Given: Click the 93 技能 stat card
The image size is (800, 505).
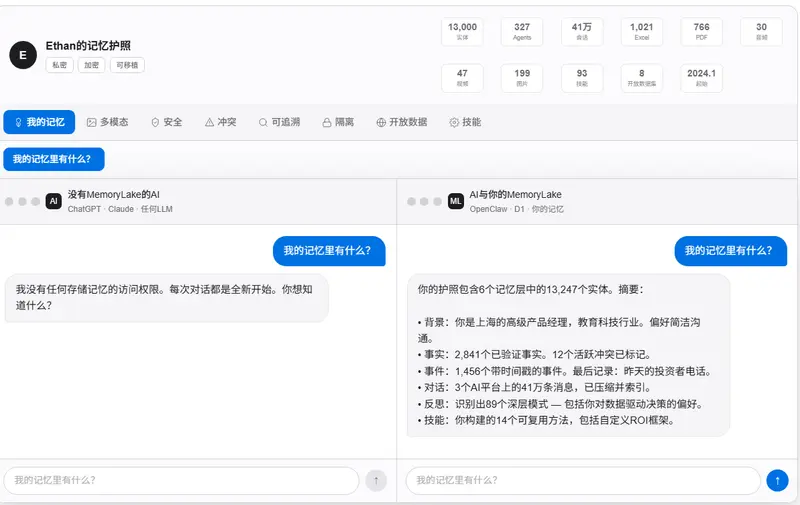Looking at the screenshot, I should [x=582, y=78].
